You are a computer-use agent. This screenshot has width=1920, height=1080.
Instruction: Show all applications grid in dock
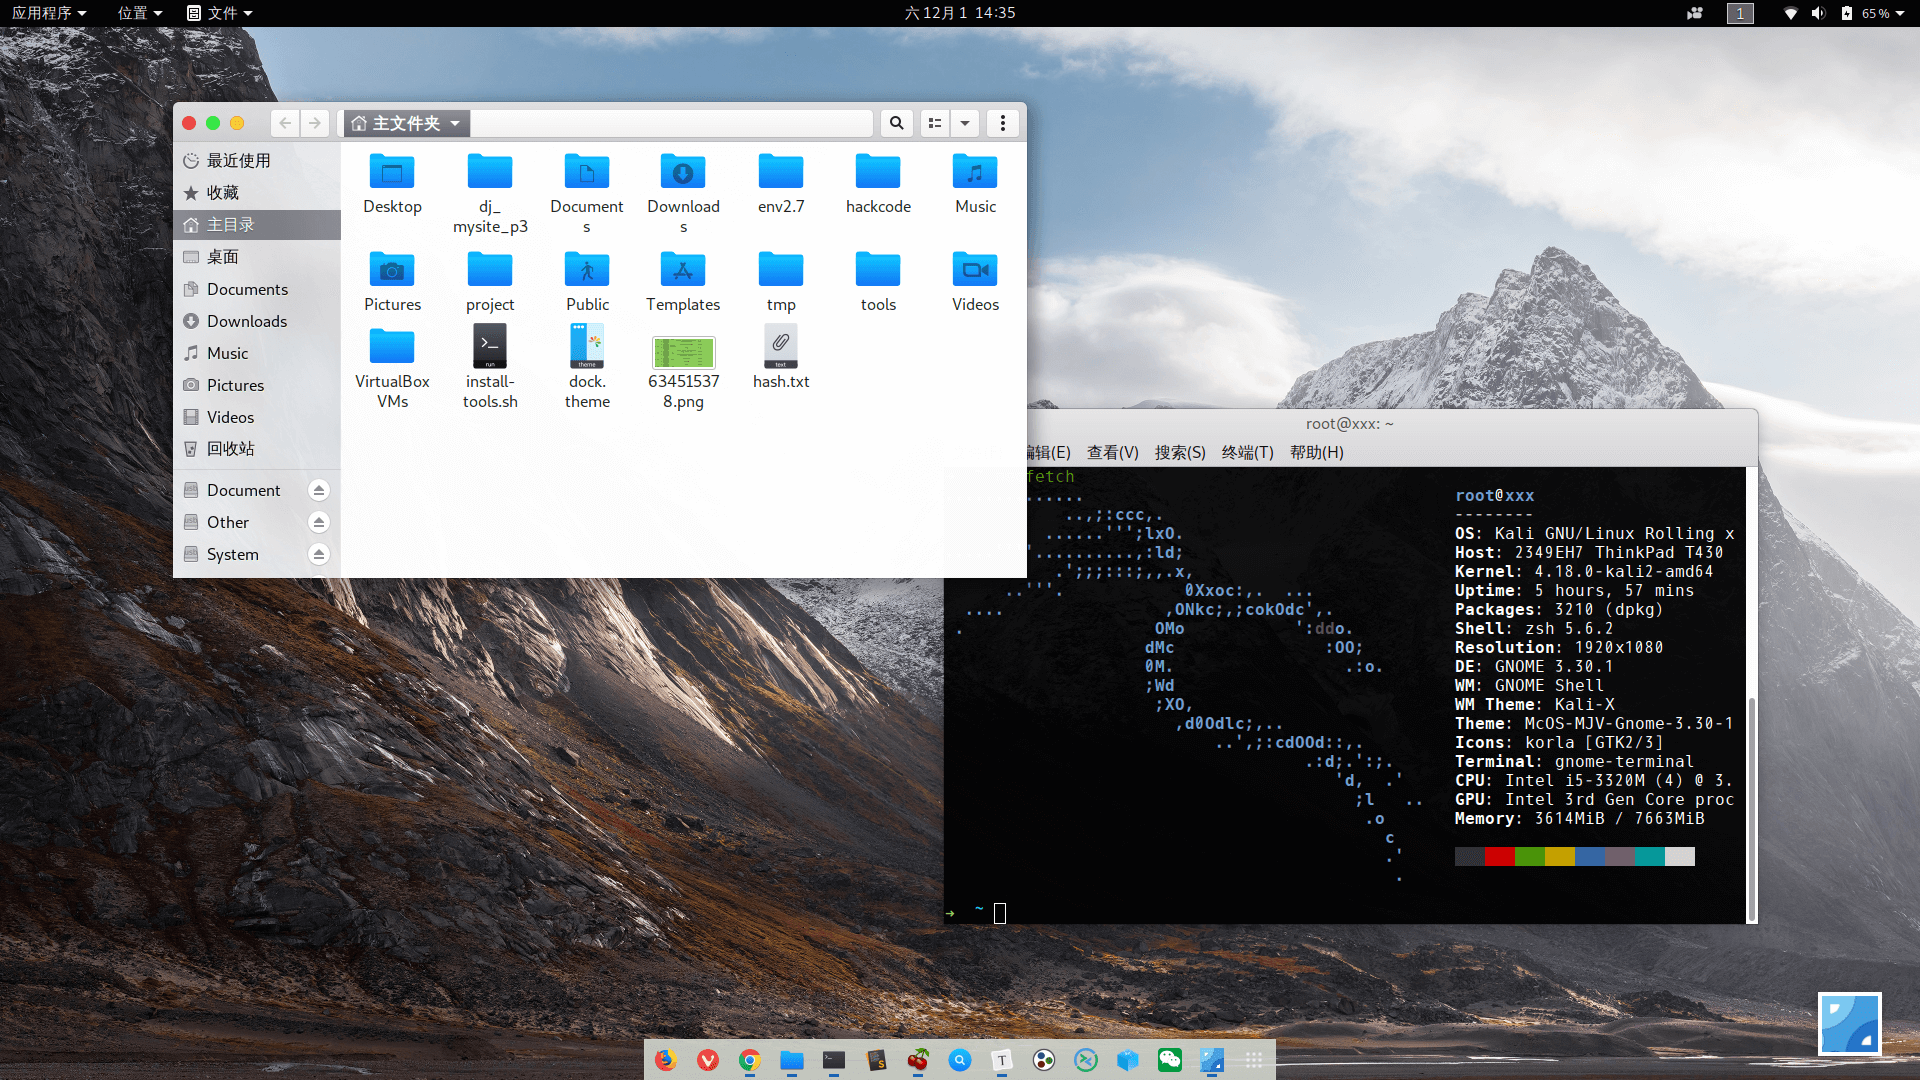click(1254, 1060)
